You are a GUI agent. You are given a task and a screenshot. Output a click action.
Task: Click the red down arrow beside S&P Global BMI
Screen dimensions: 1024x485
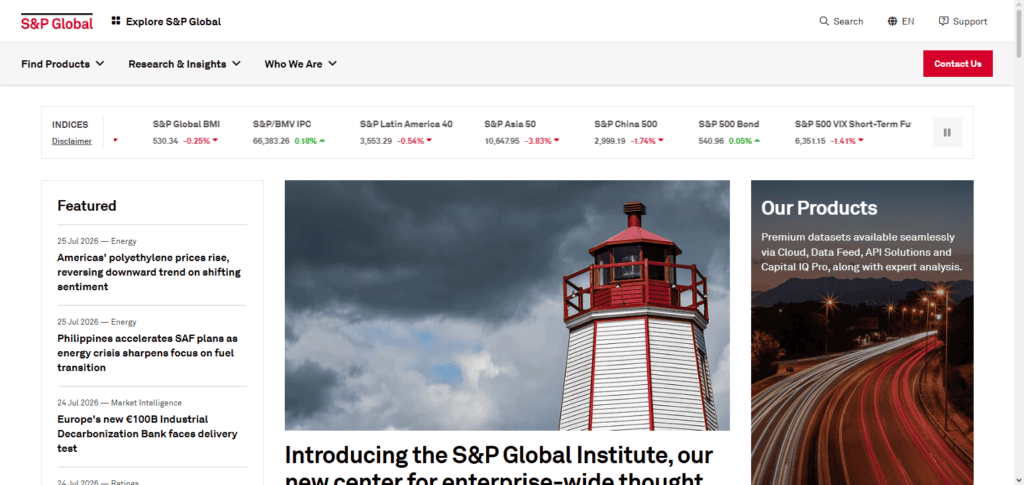click(215, 140)
